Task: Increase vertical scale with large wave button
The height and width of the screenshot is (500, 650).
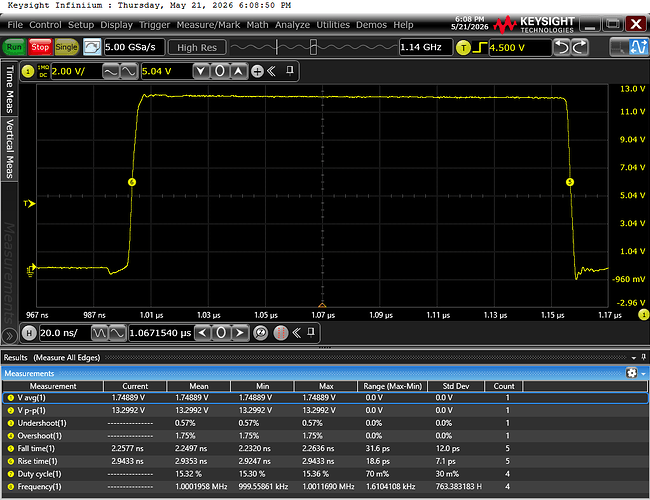Action: [129, 72]
